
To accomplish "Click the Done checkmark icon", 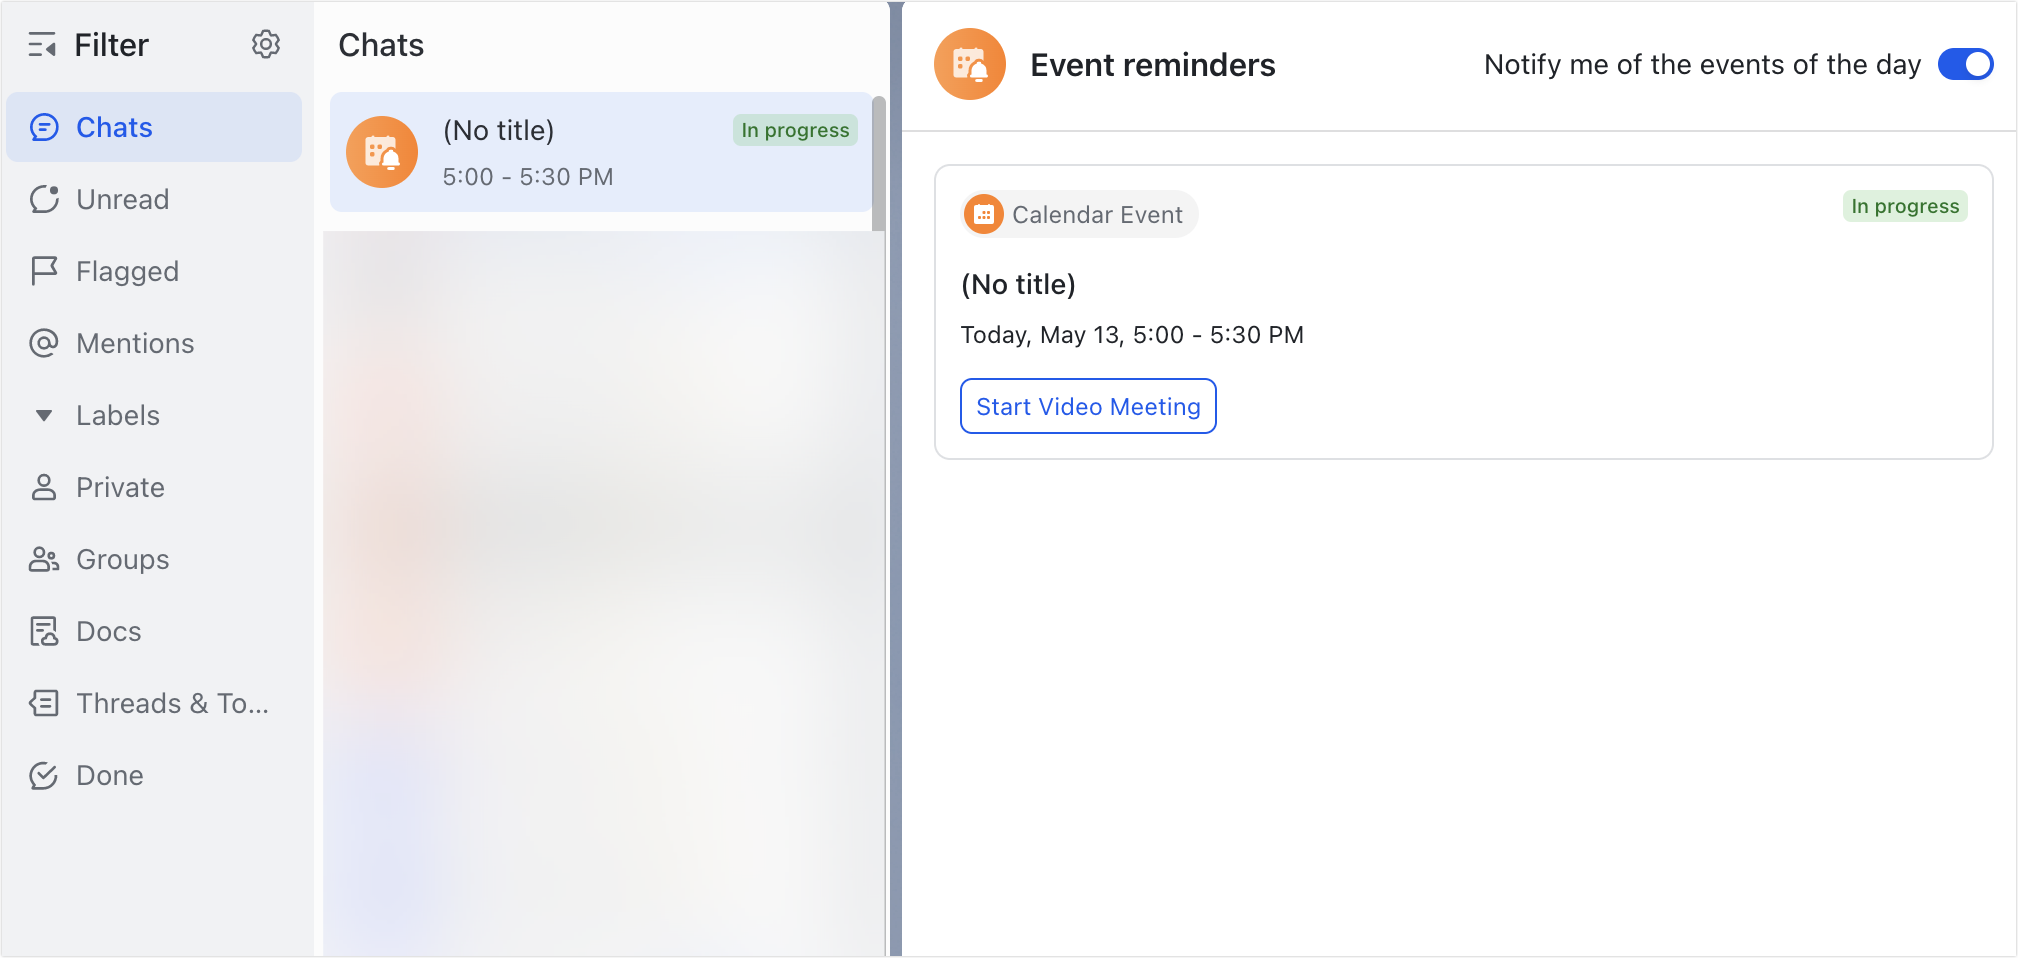I will (44, 775).
